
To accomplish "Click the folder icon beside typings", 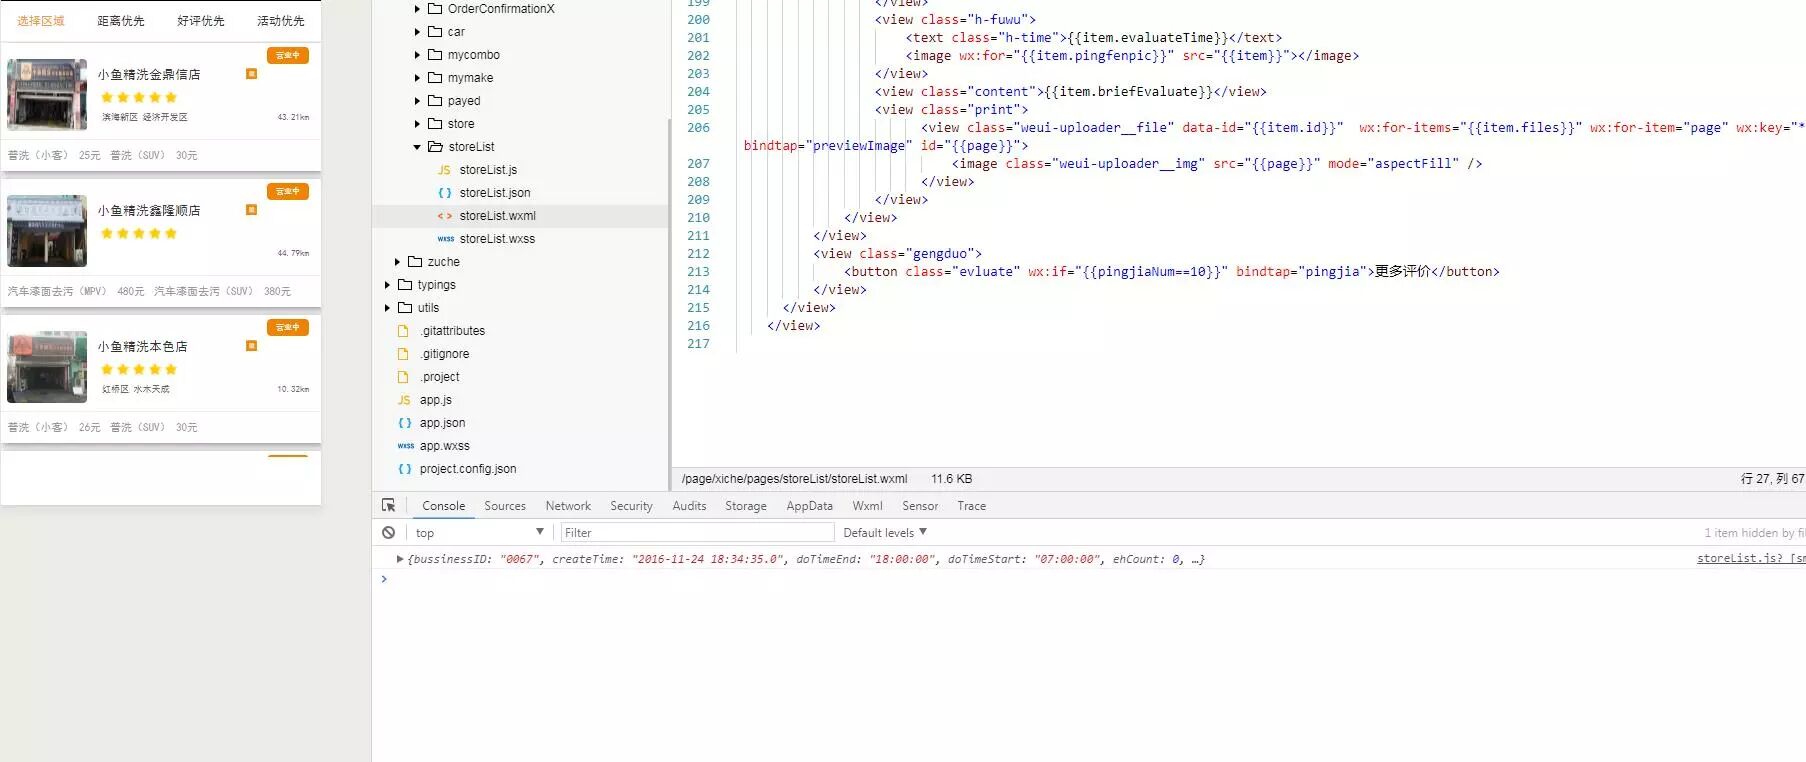I will tap(405, 285).
